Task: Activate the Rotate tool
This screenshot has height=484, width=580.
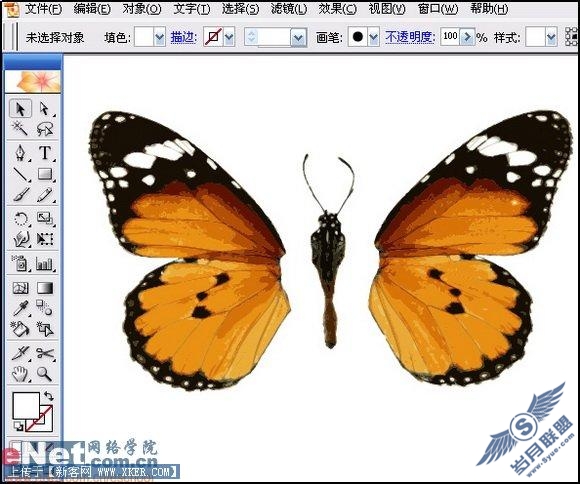Action: click(x=20, y=218)
